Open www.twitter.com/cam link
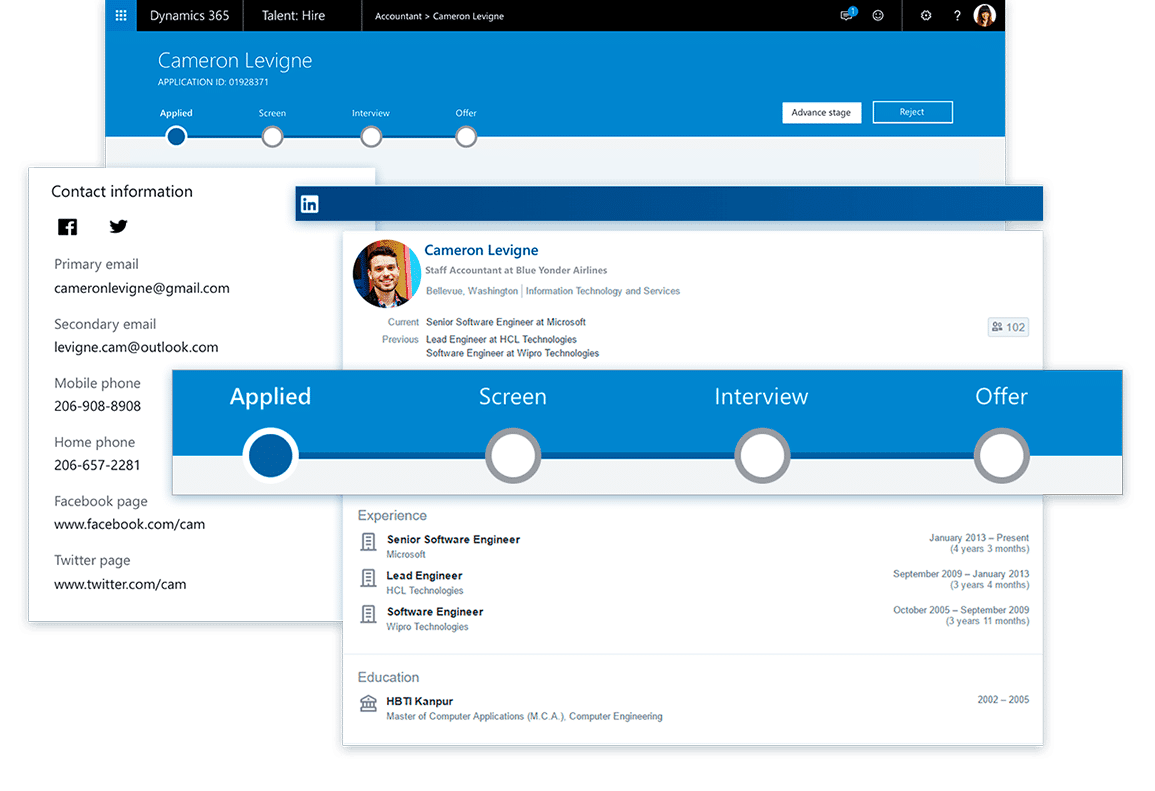 tap(120, 584)
